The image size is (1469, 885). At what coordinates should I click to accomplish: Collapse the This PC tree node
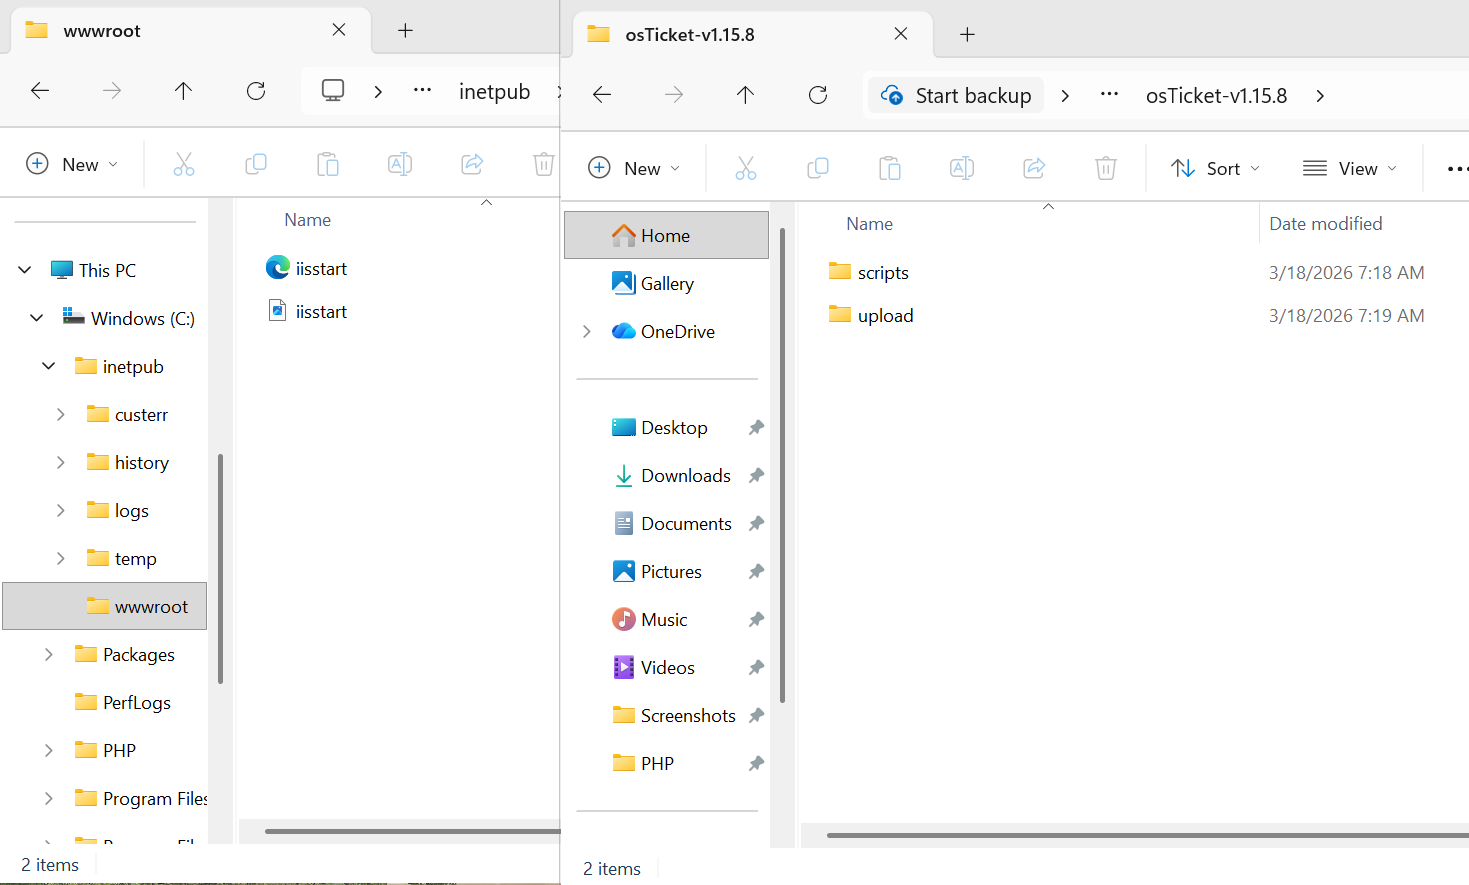pyautogui.click(x=25, y=270)
